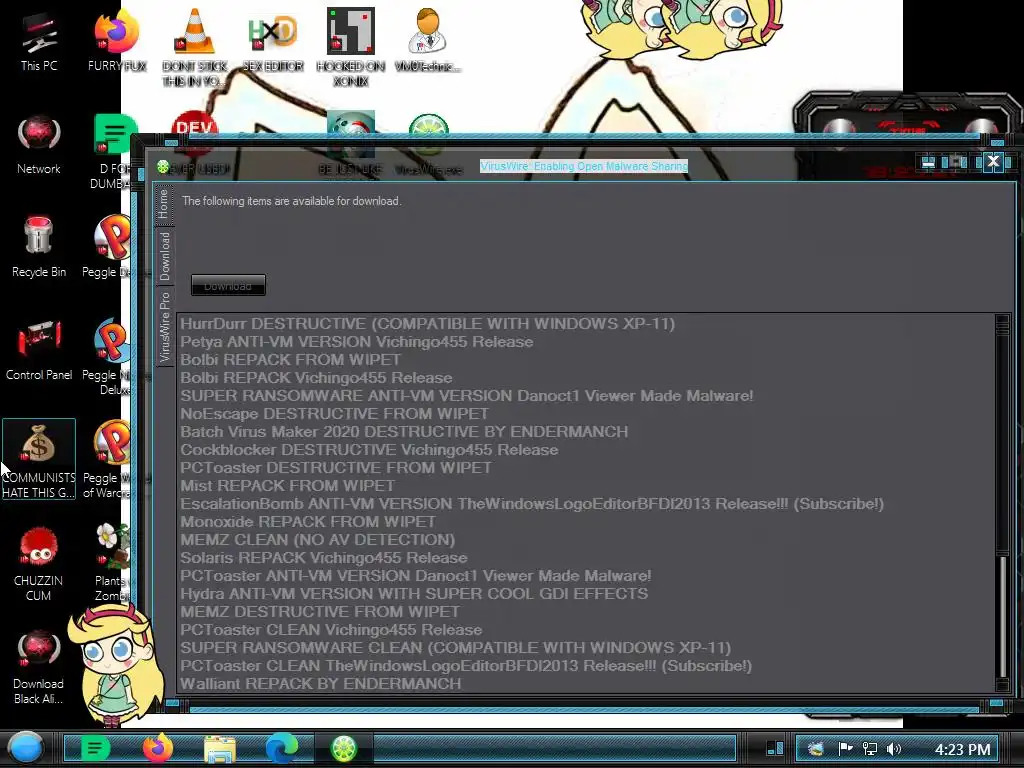The height and width of the screenshot is (768, 1024).
Task: Click the Download button above the list
Action: pos(228,285)
